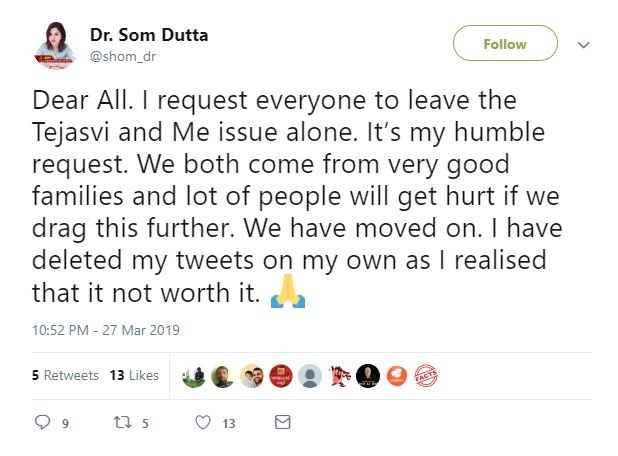This screenshot has height=456, width=618.
Task: Click the grey default silhouette liker avatar
Action: coord(311,375)
